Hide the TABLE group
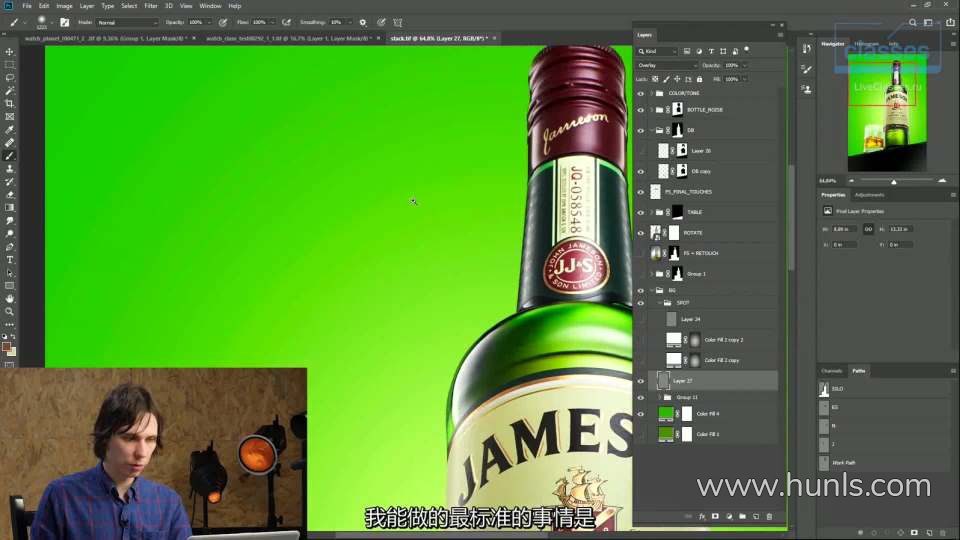The image size is (960, 540). tap(640, 212)
